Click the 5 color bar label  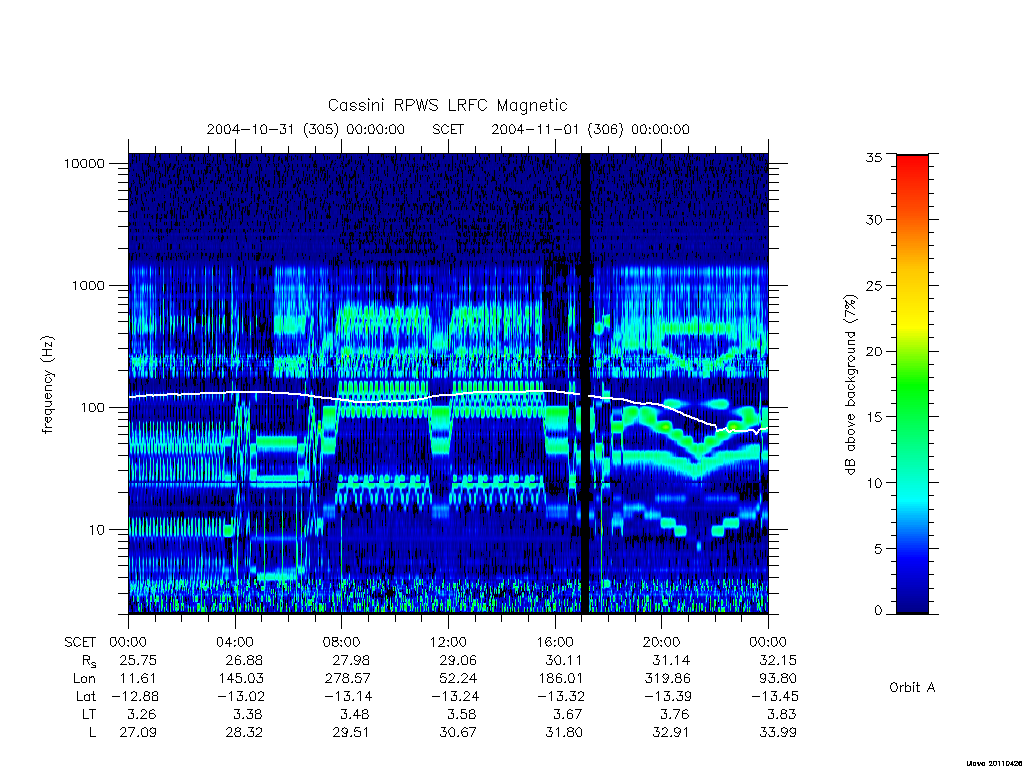pos(878,549)
